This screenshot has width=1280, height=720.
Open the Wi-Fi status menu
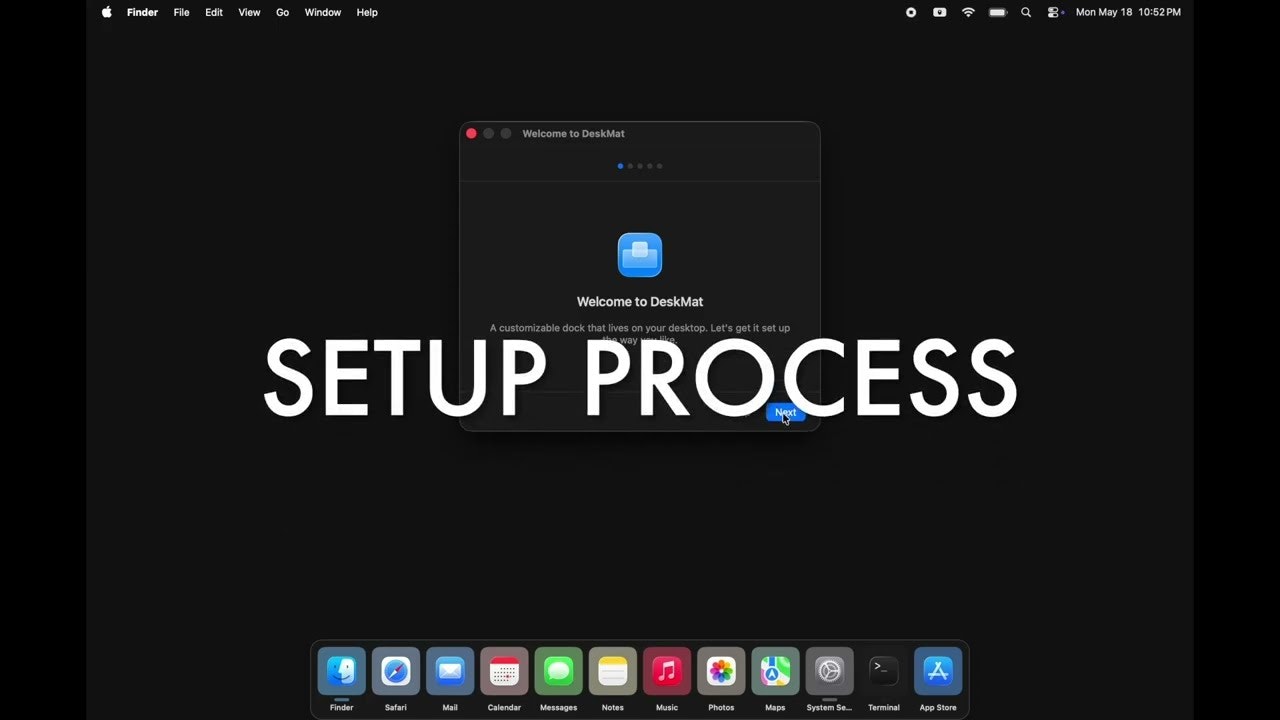pyautogui.click(x=968, y=12)
